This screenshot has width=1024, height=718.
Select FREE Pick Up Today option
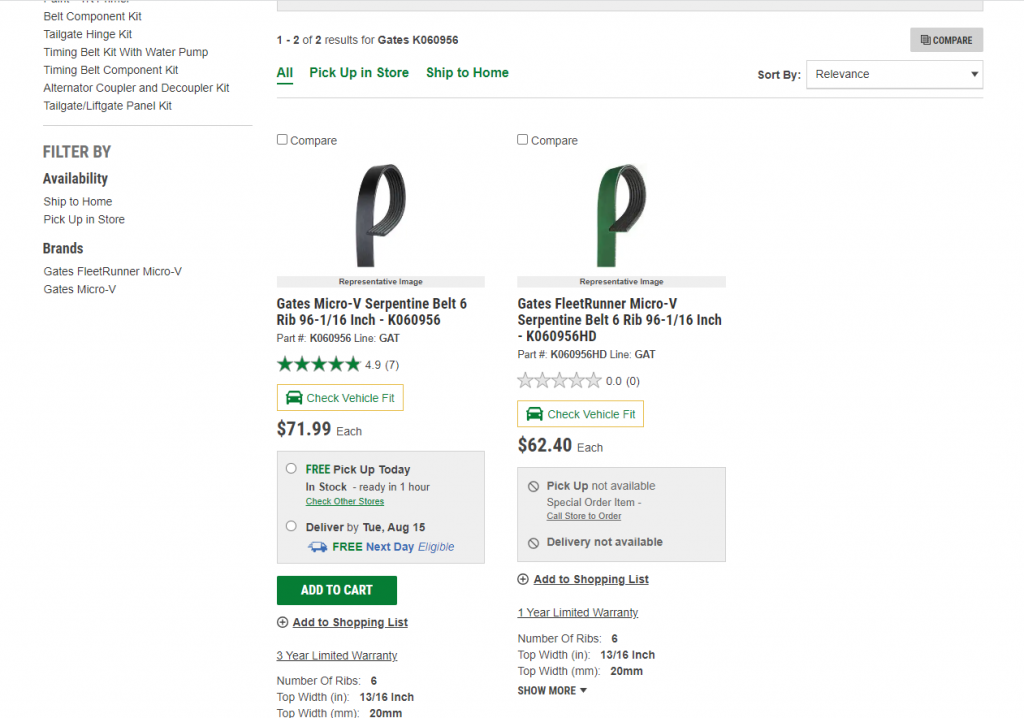(291, 468)
